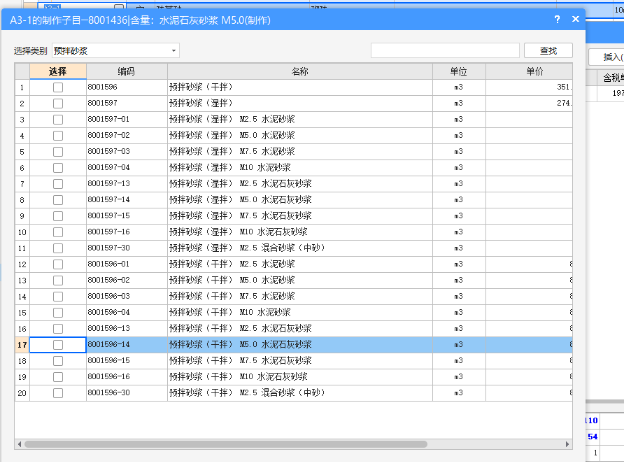
Task: Click the scrollbar right arrow
Action: click(x=567, y=444)
